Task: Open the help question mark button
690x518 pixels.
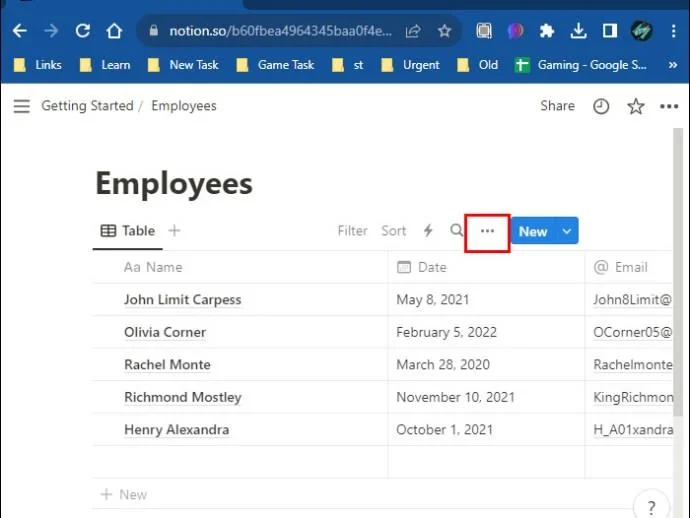Action: coord(651,506)
